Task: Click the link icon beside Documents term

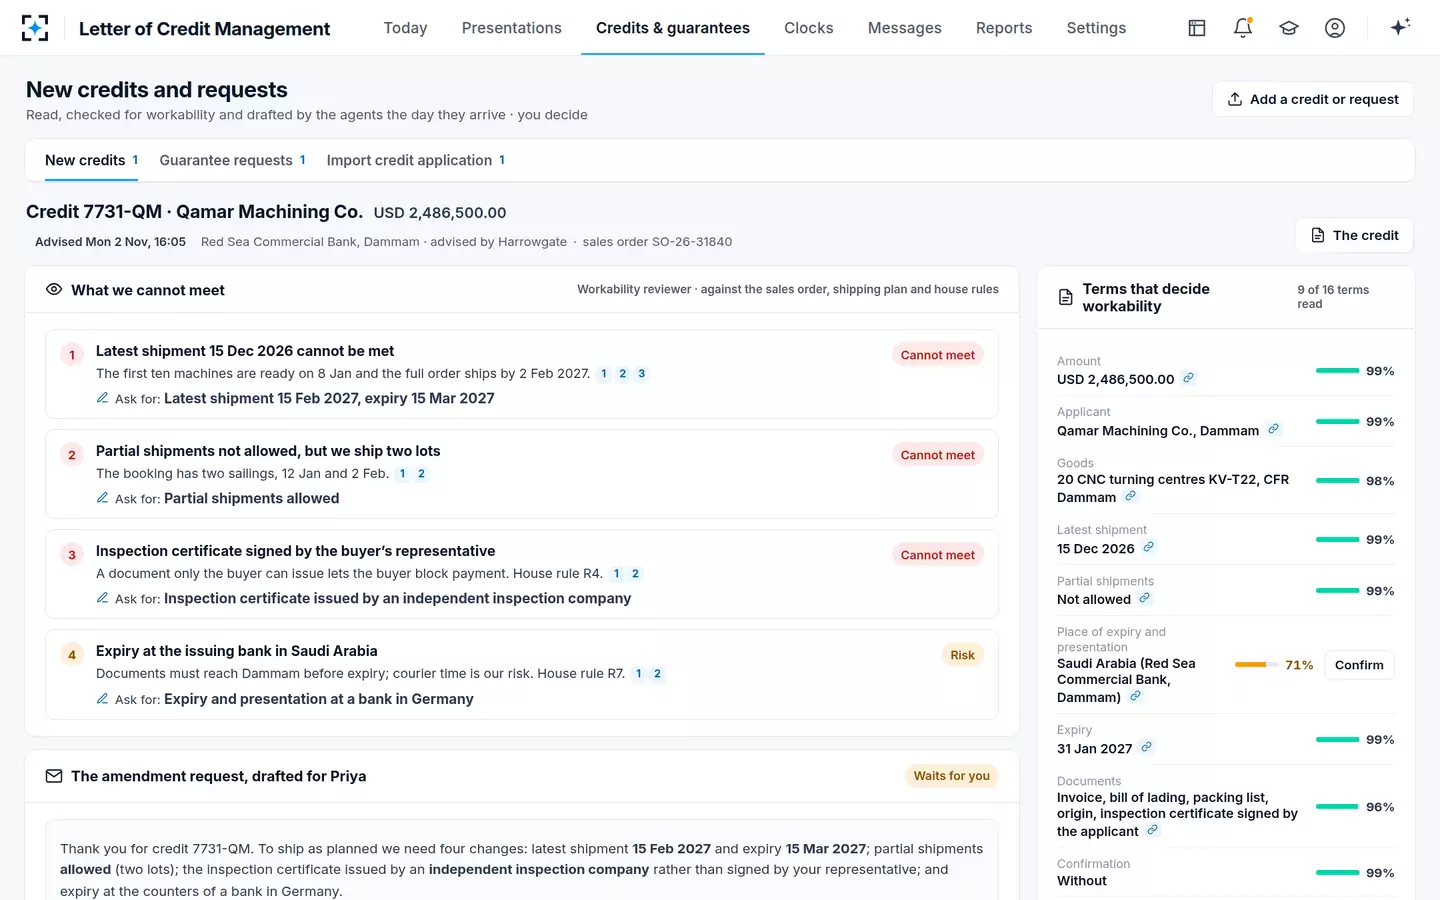Action: pos(1152,830)
